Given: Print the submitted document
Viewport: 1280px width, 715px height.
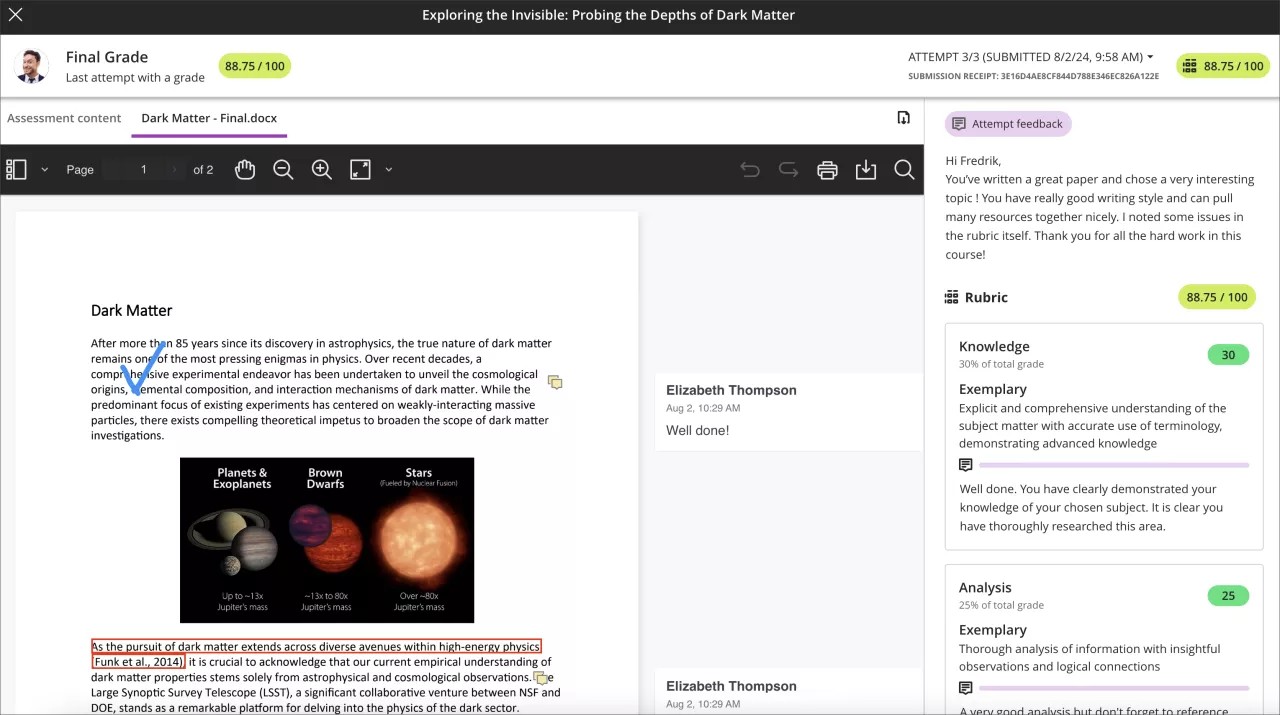Looking at the screenshot, I should pyautogui.click(x=827, y=169).
